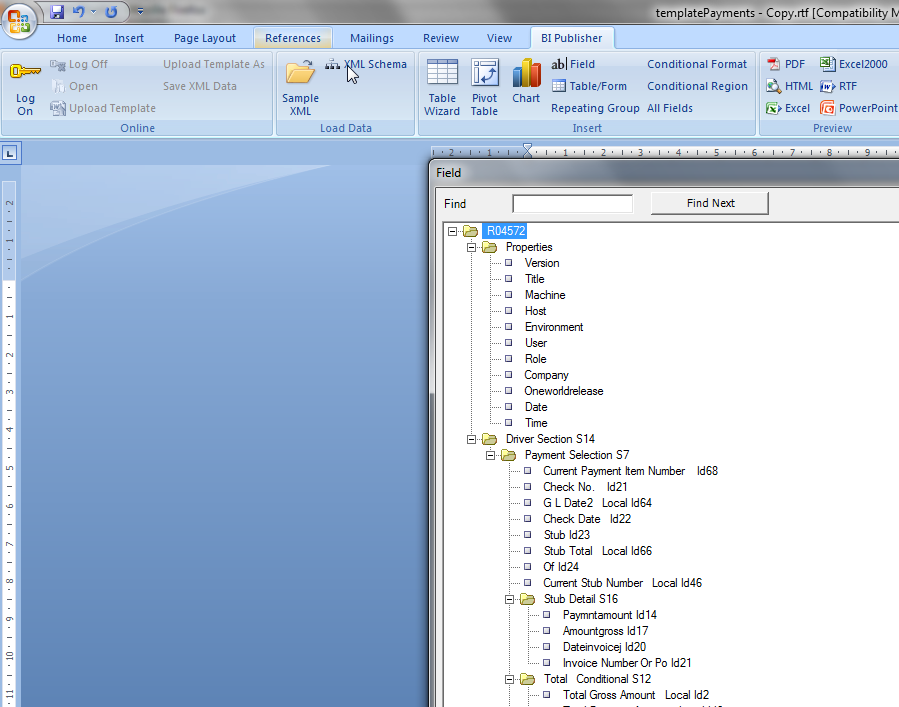
Task: Open the Insert ribbon tab
Action: 129,38
